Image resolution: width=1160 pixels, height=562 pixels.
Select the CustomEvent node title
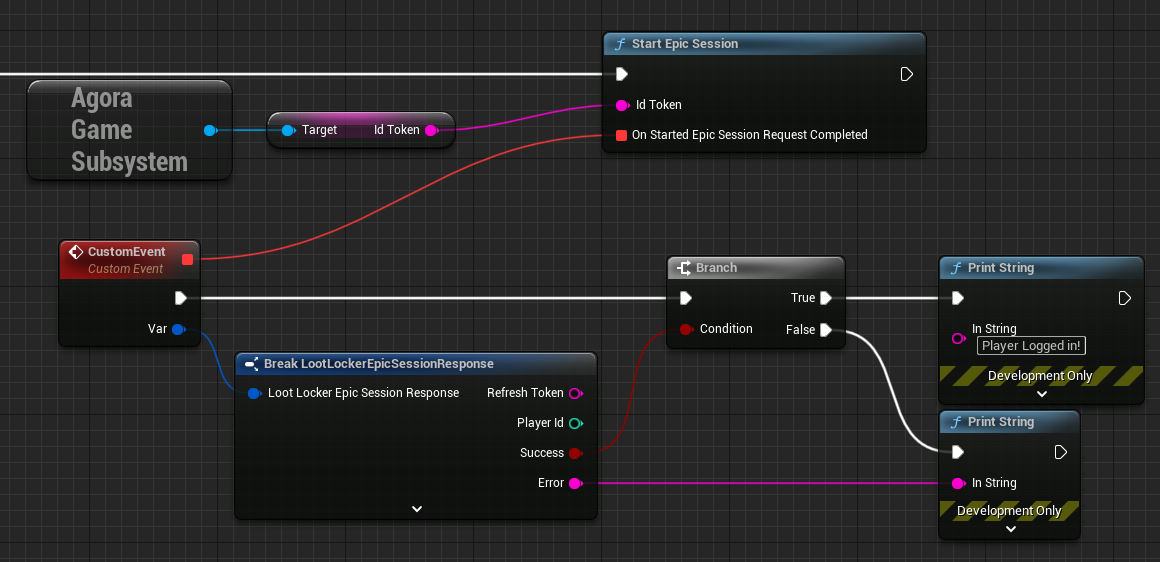coord(127,252)
